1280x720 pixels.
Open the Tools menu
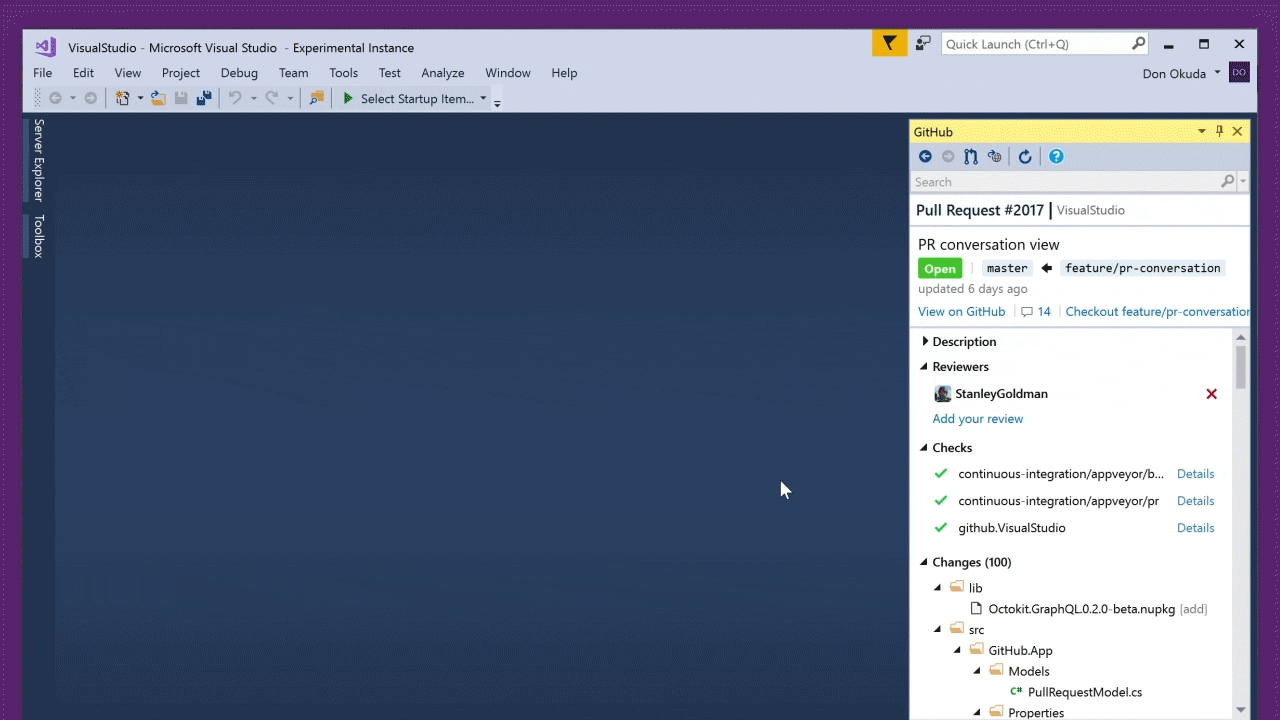pos(343,73)
